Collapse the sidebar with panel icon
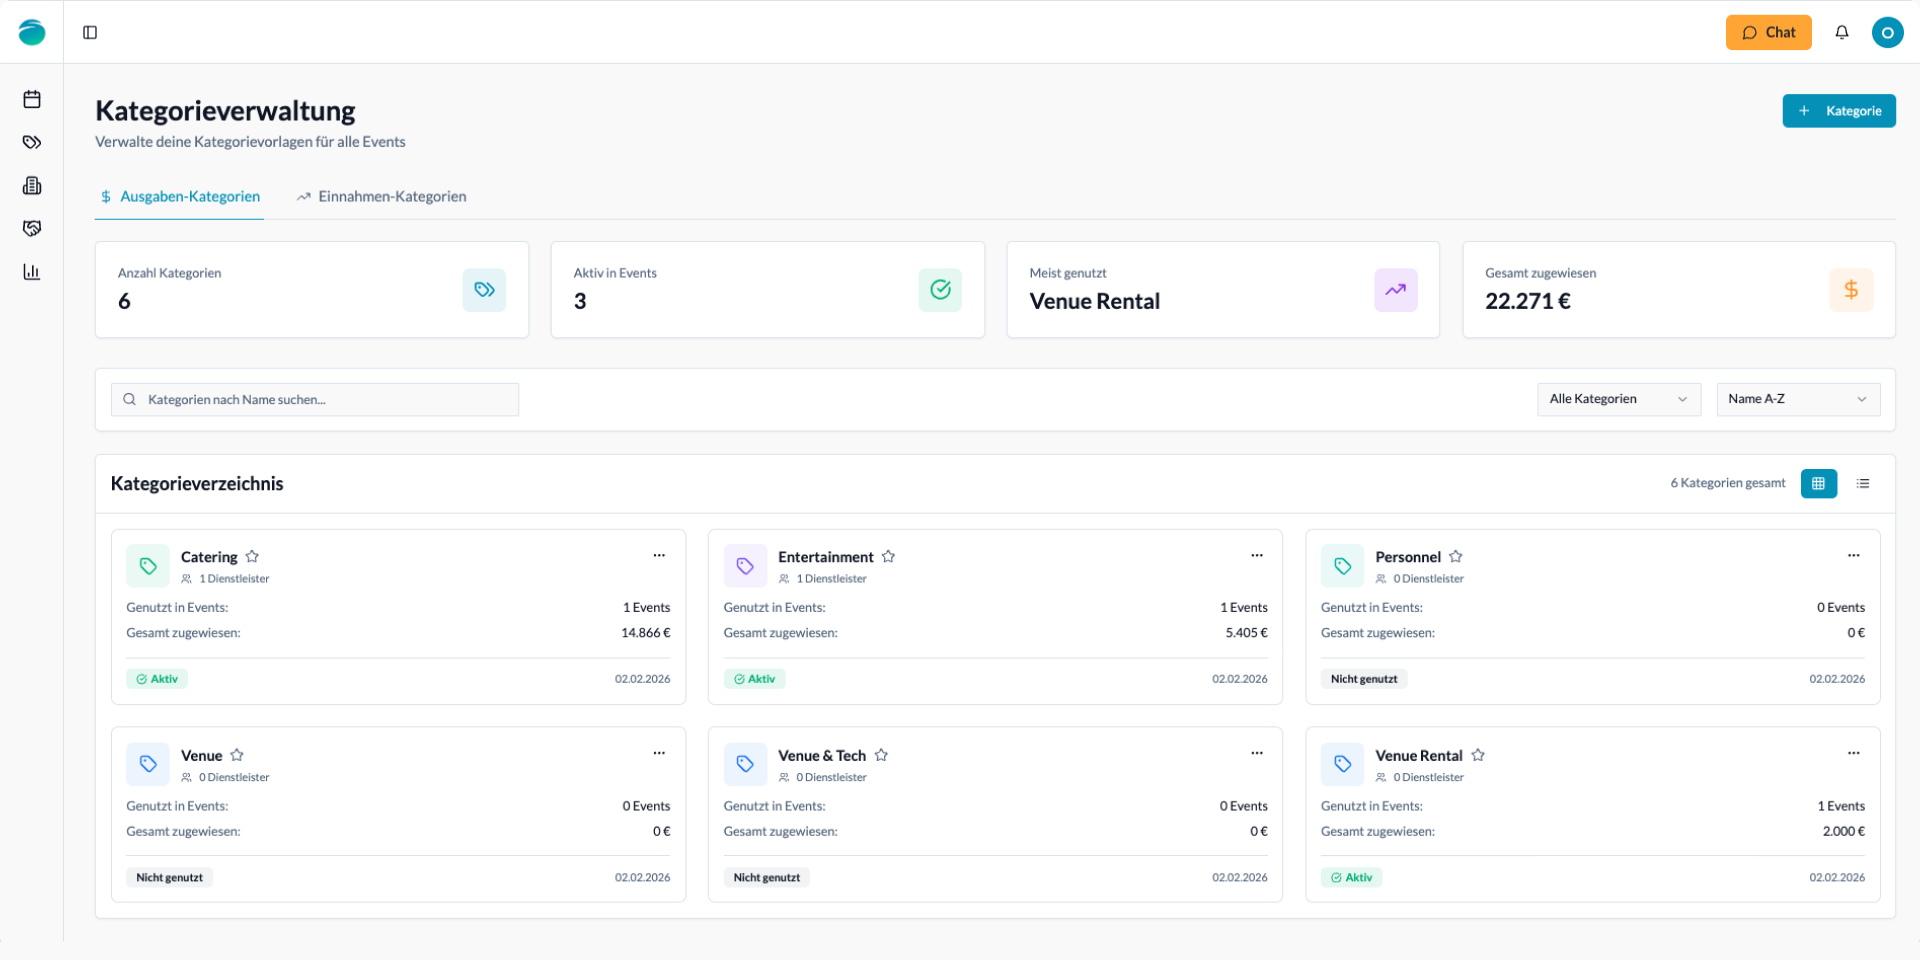 [90, 33]
